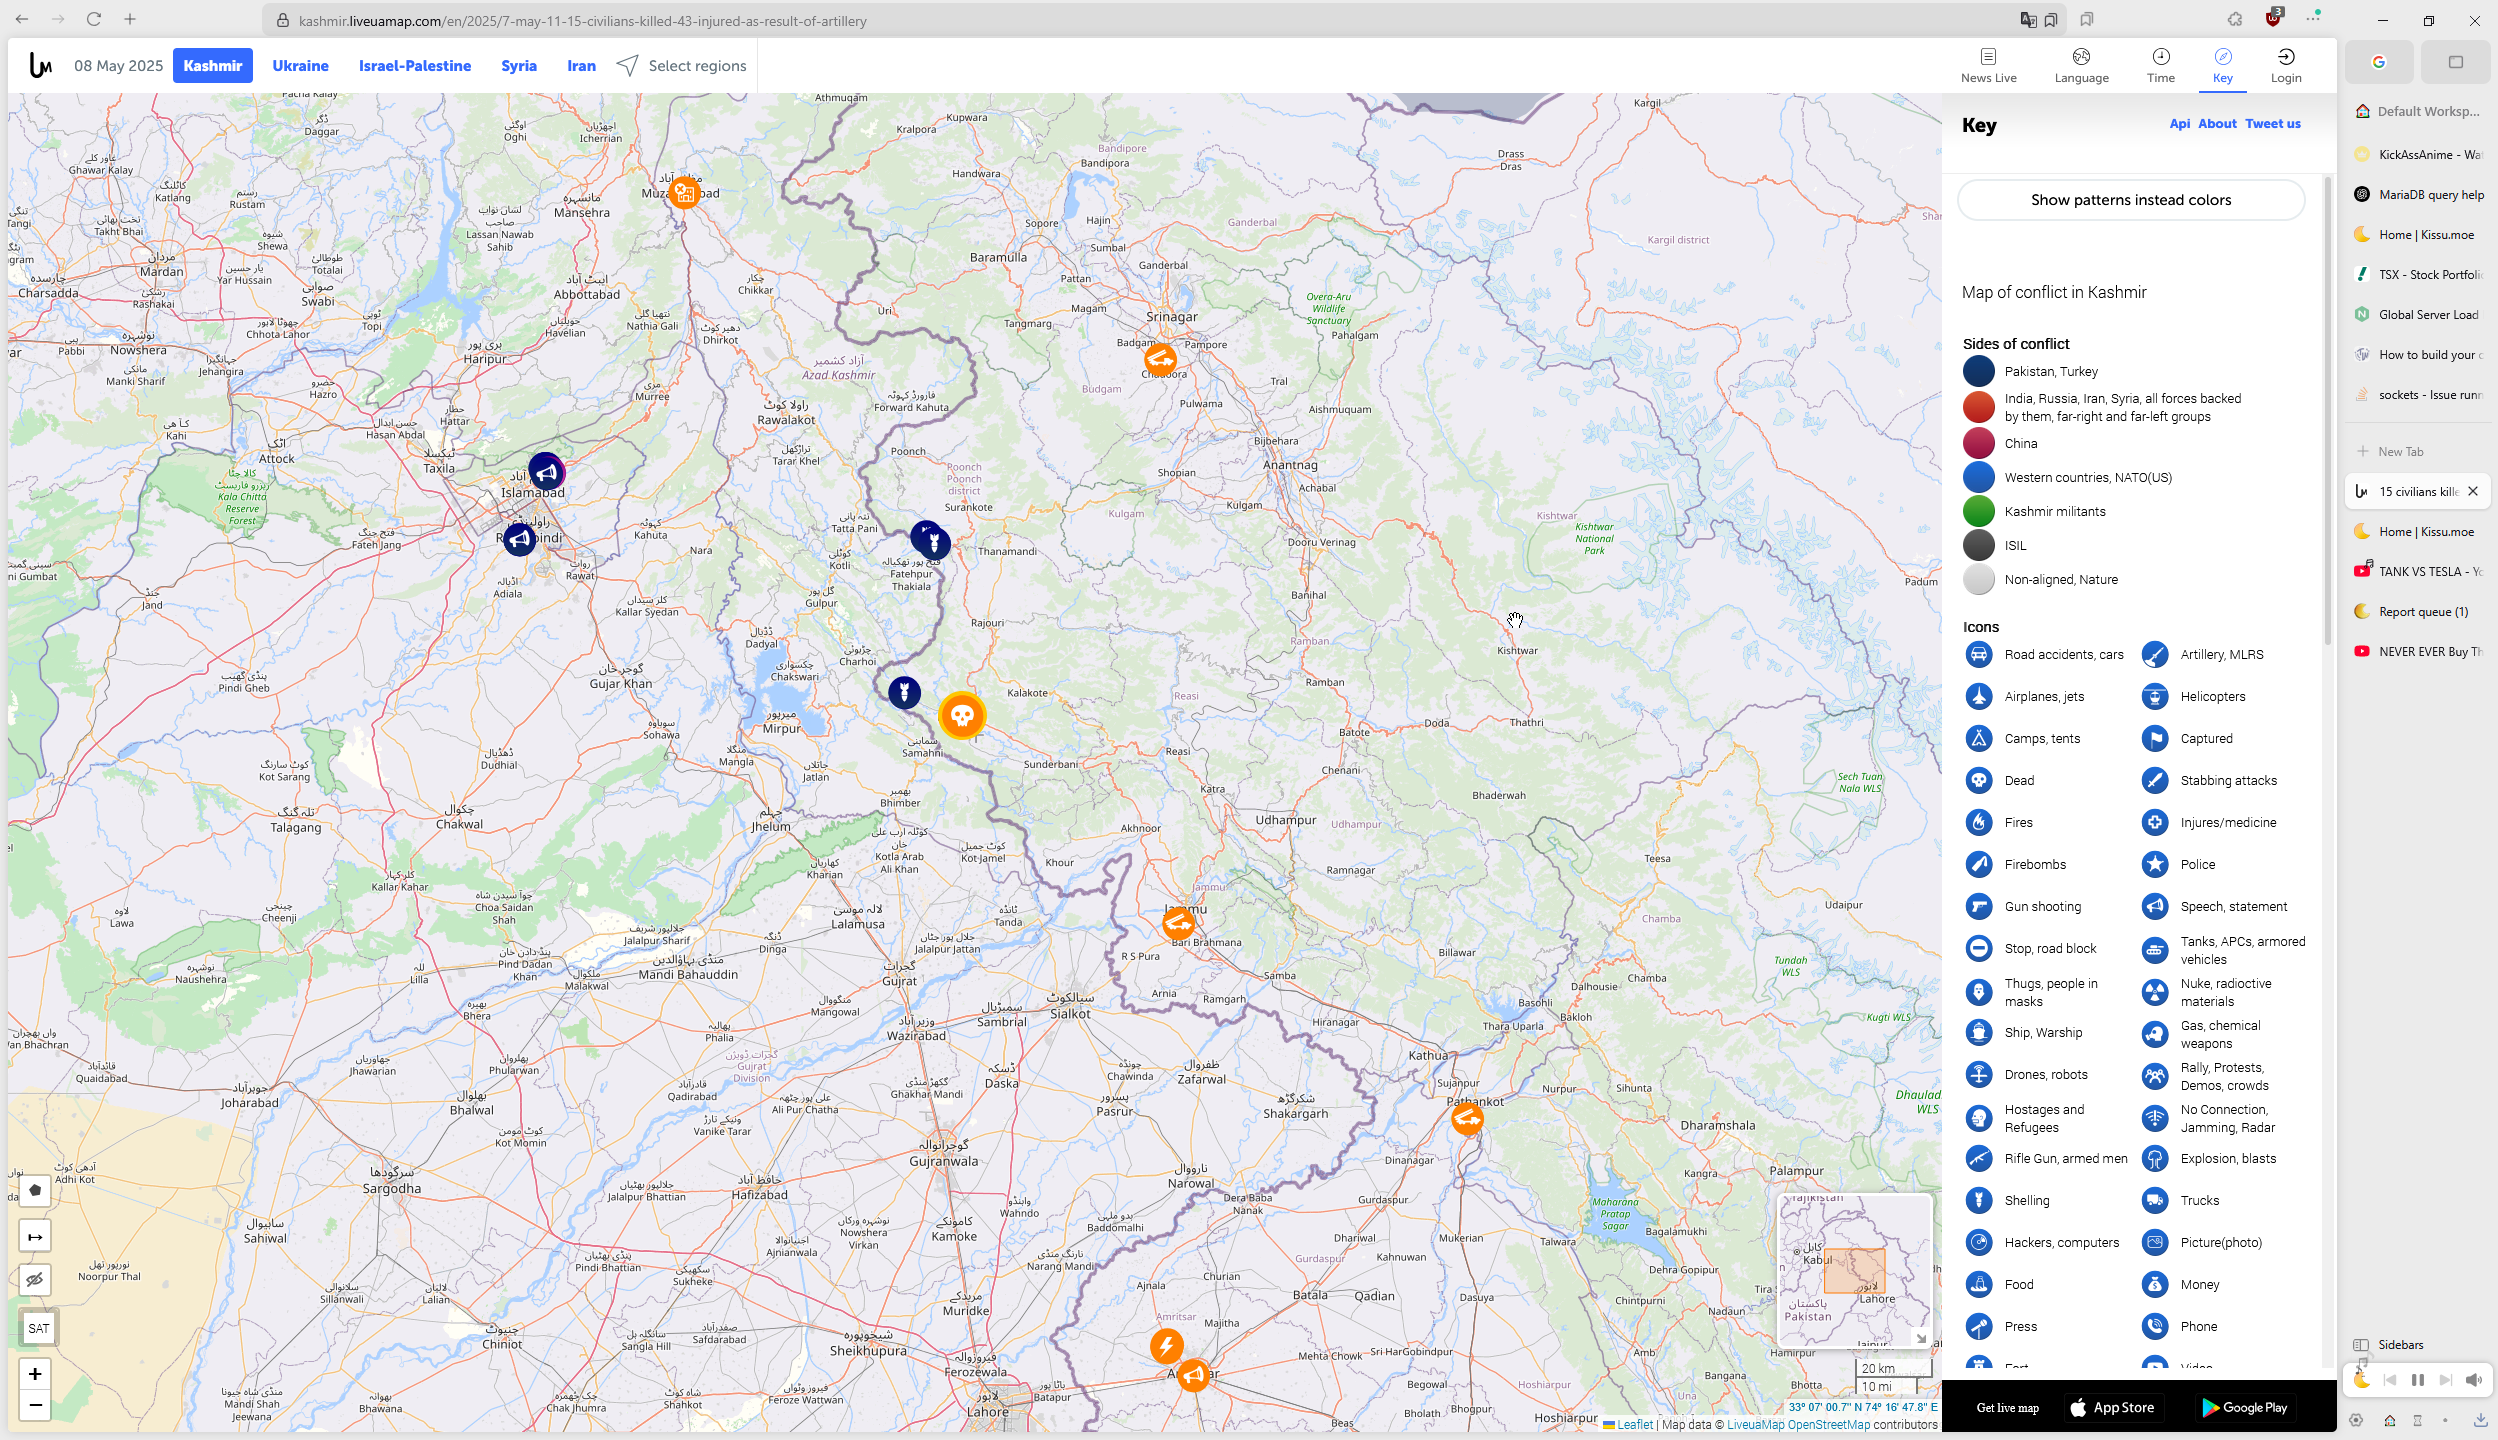This screenshot has height=1440, width=2498.
Task: Select the Key tab
Action: (2222, 66)
